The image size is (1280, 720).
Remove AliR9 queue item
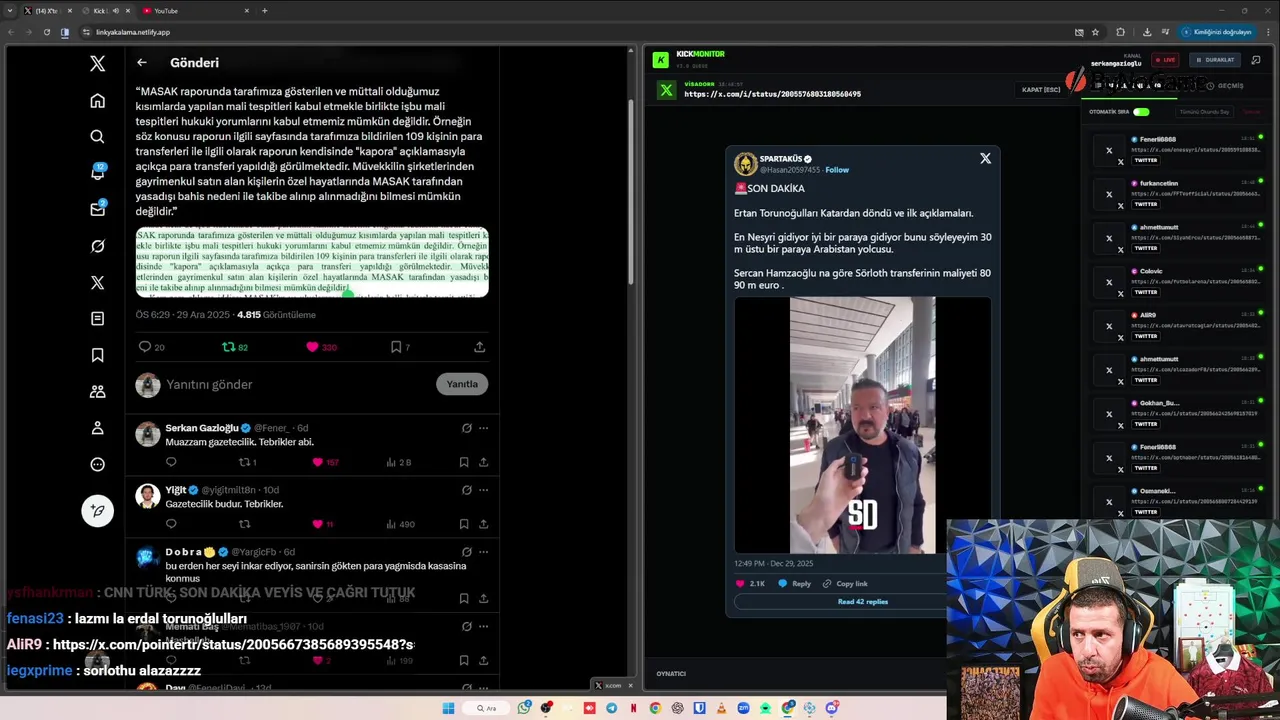click(1108, 326)
